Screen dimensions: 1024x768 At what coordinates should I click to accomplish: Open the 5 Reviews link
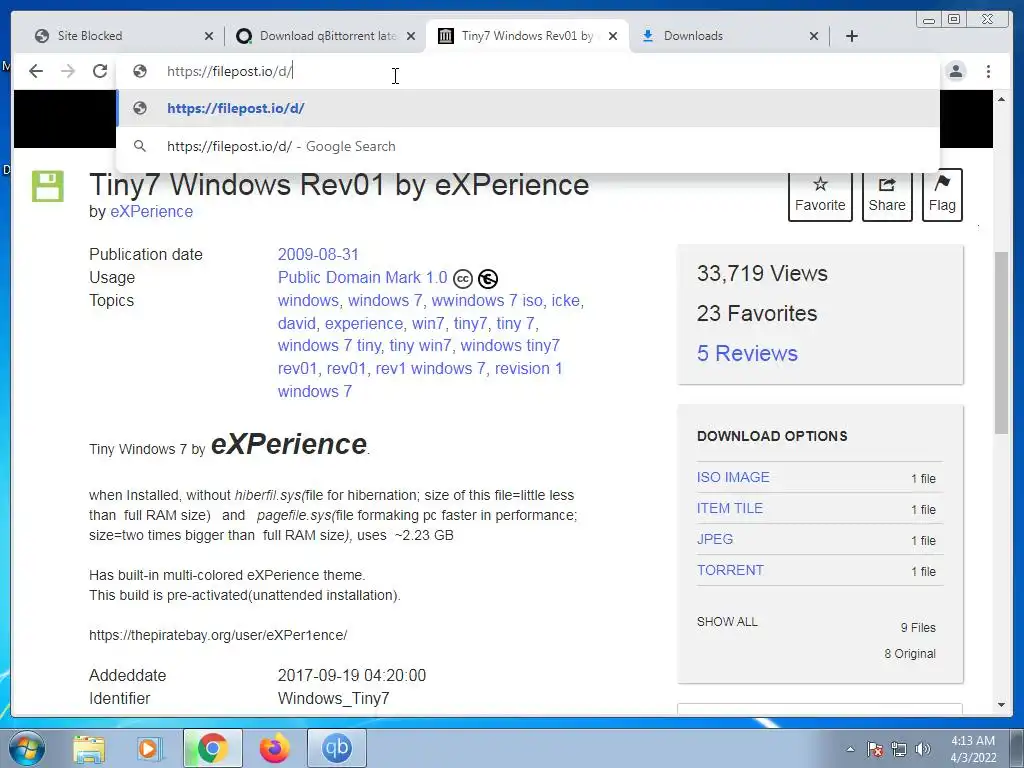click(747, 353)
